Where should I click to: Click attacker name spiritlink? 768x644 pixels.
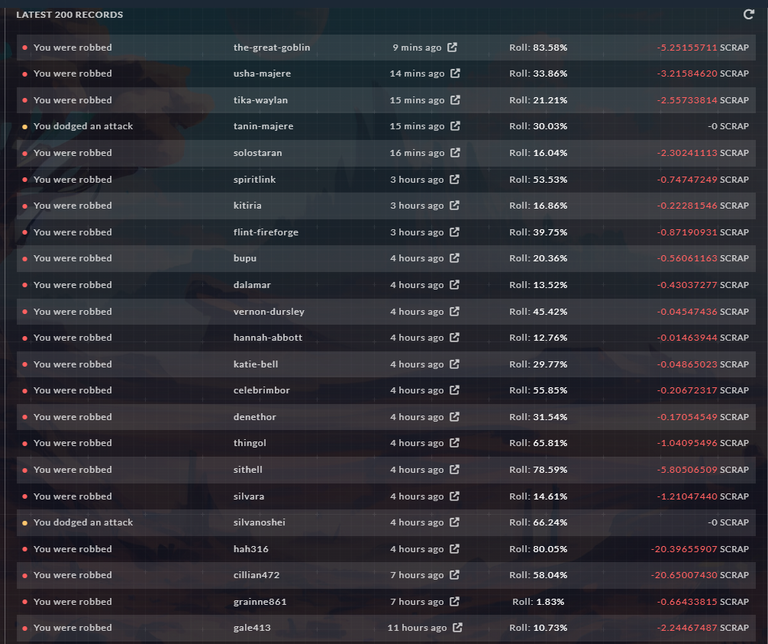click(255, 180)
